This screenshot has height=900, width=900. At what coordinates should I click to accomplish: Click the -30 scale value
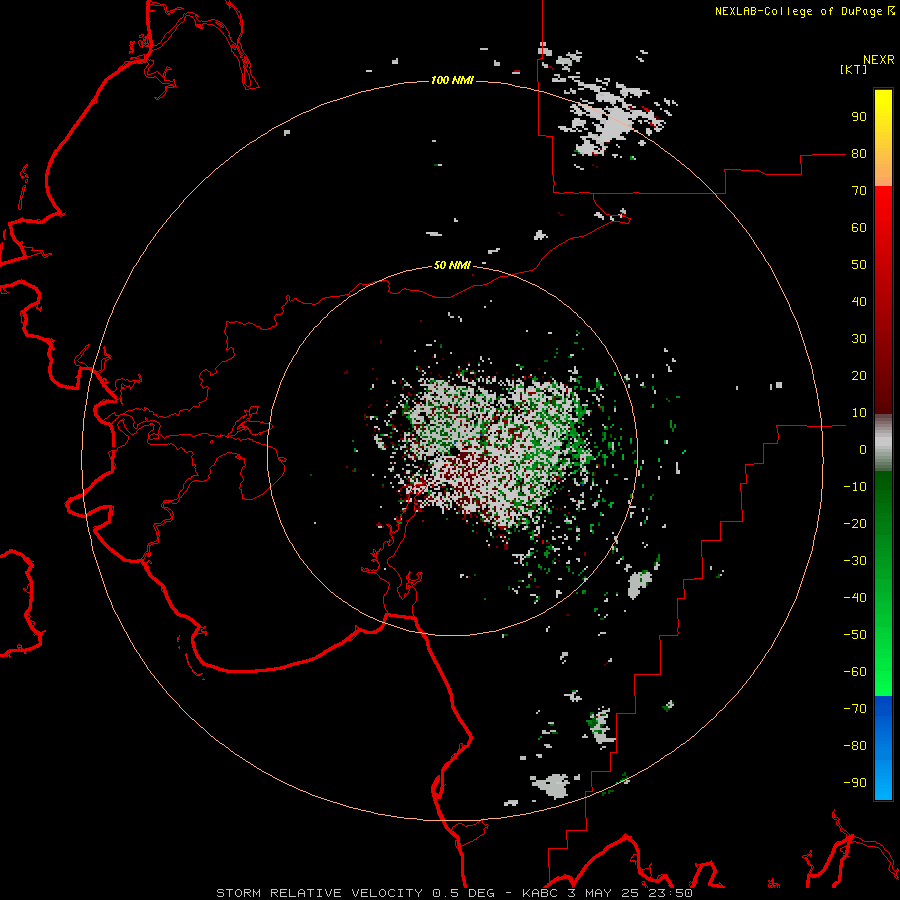coord(855,561)
